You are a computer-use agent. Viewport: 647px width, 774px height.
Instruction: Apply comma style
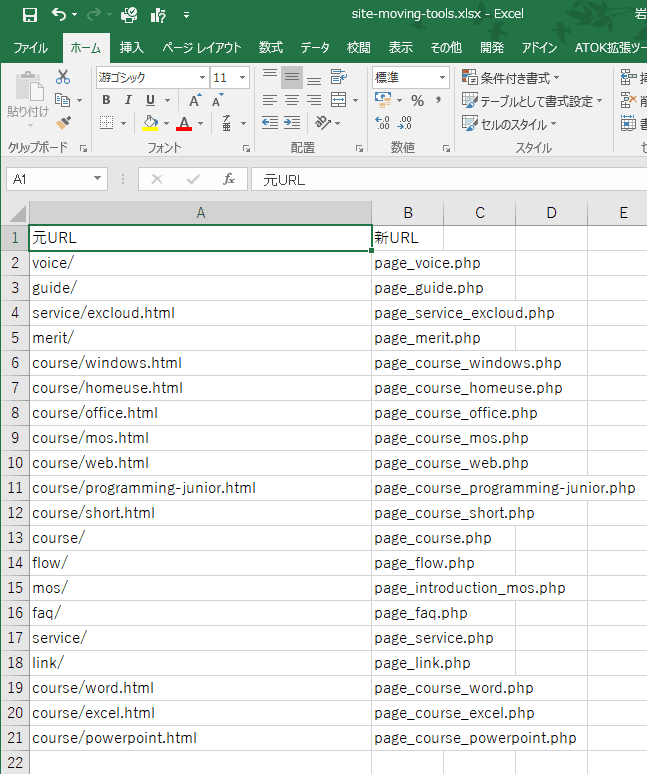point(438,100)
